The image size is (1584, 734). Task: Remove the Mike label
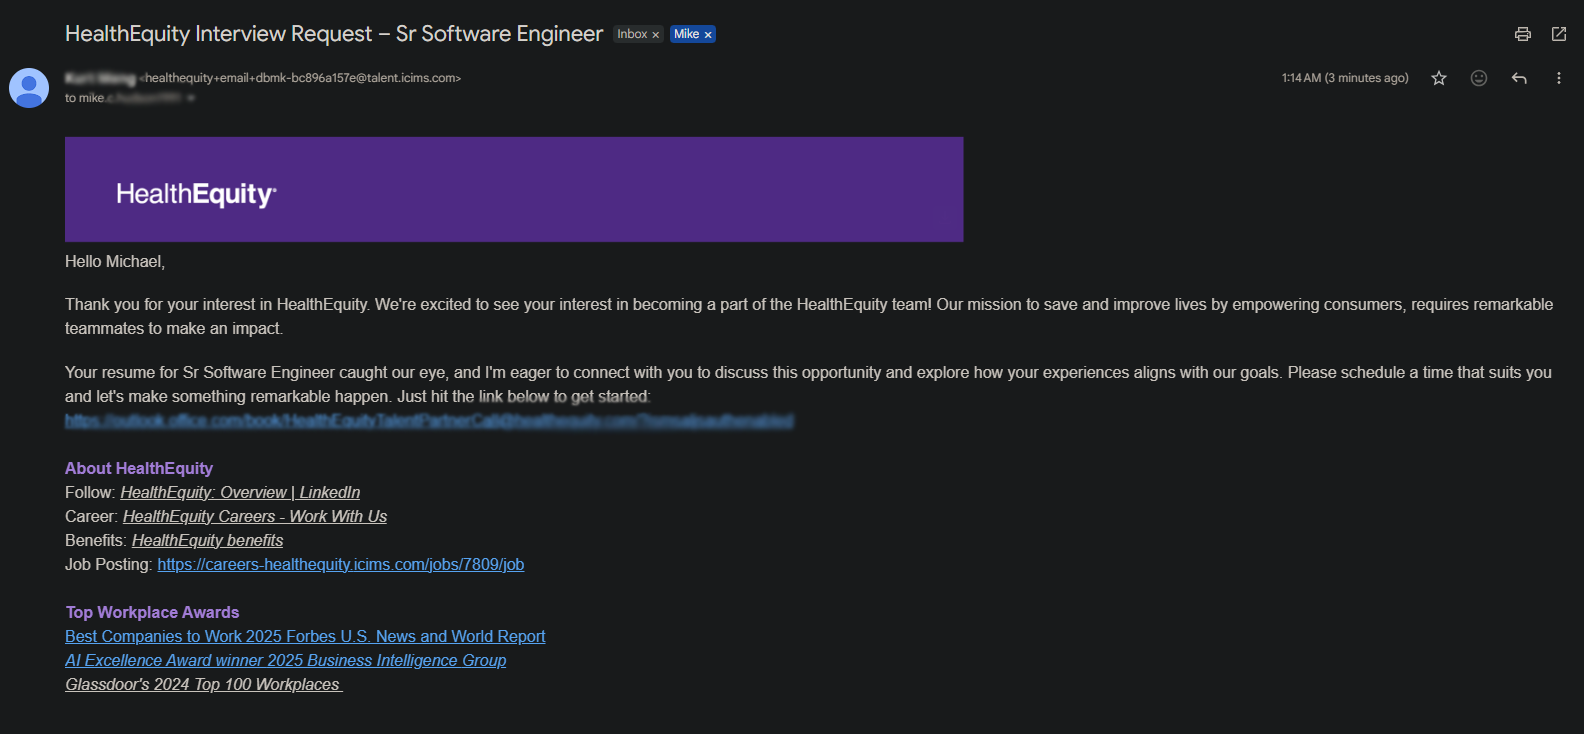pyautogui.click(x=708, y=35)
